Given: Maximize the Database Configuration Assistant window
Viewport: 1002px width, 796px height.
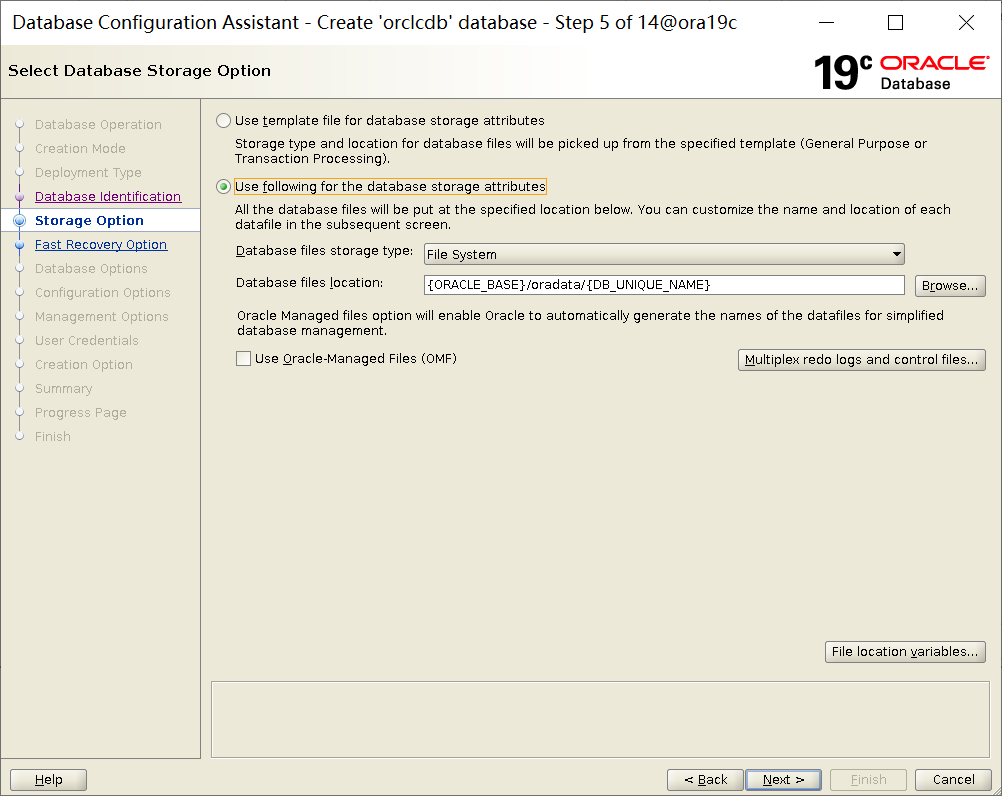Looking at the screenshot, I should tap(896, 22).
